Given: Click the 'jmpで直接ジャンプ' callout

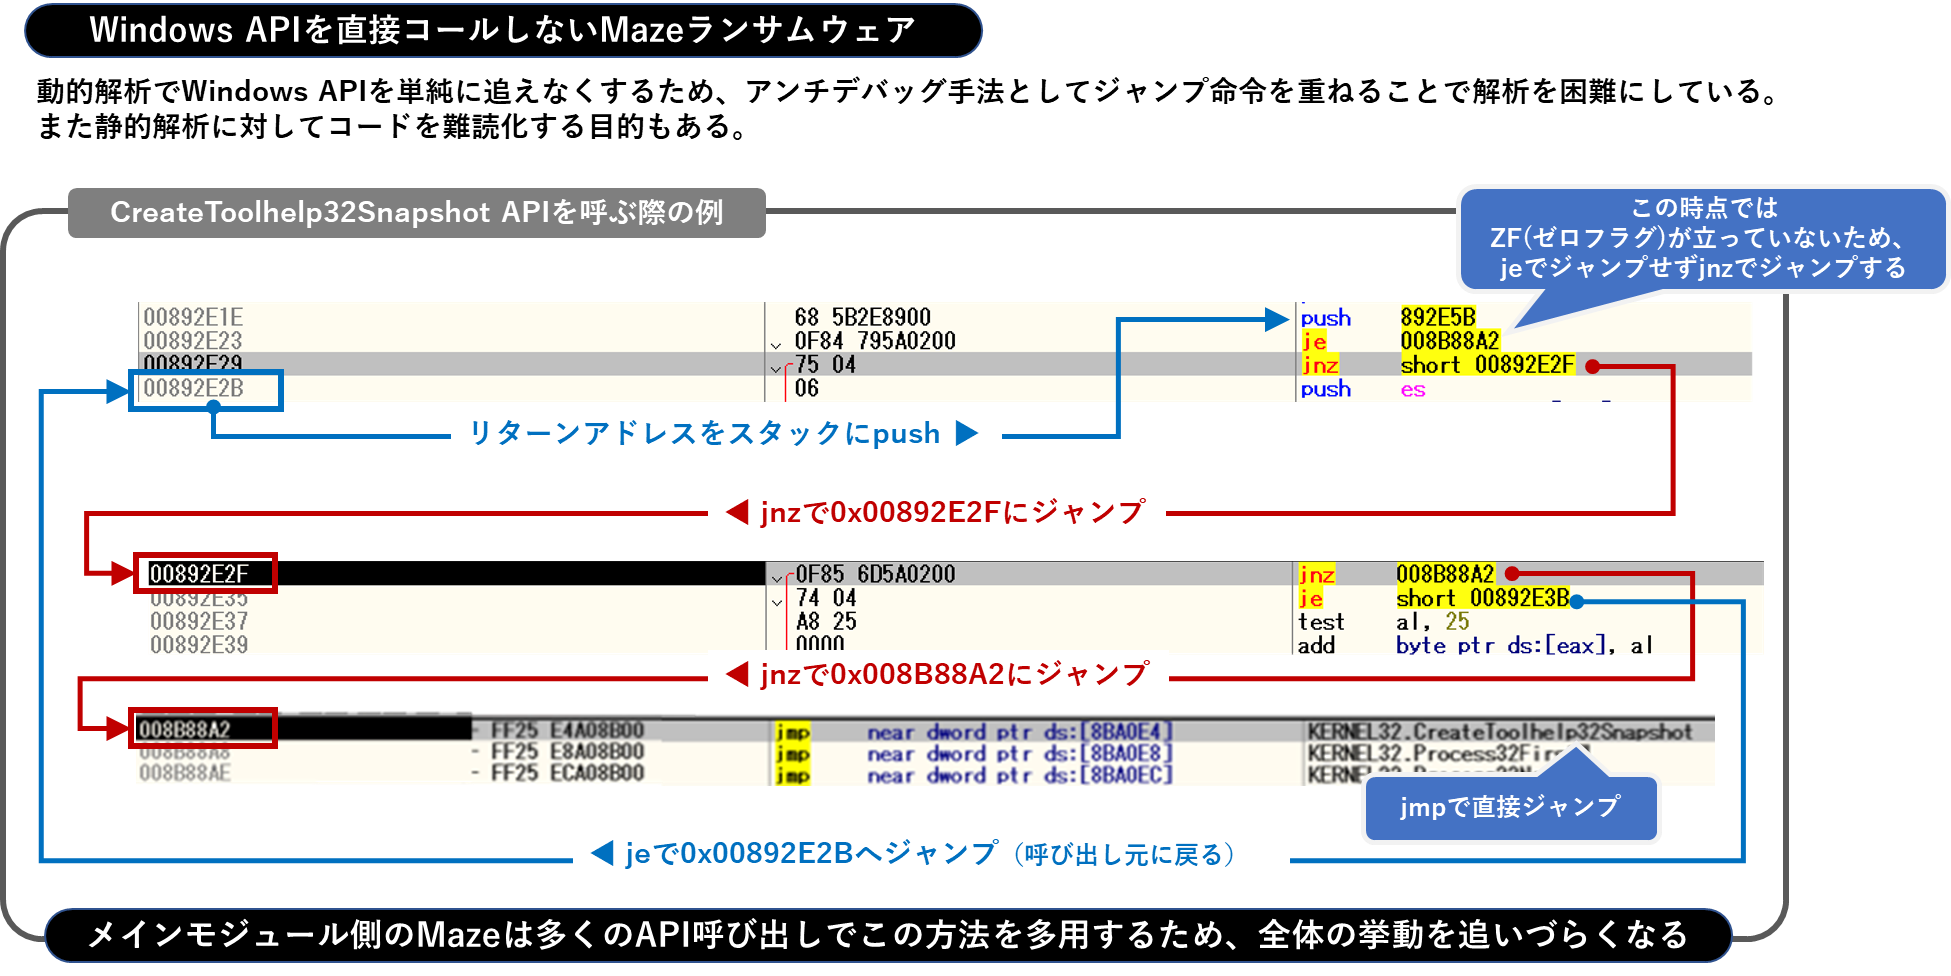Looking at the screenshot, I should (x=1510, y=808).
